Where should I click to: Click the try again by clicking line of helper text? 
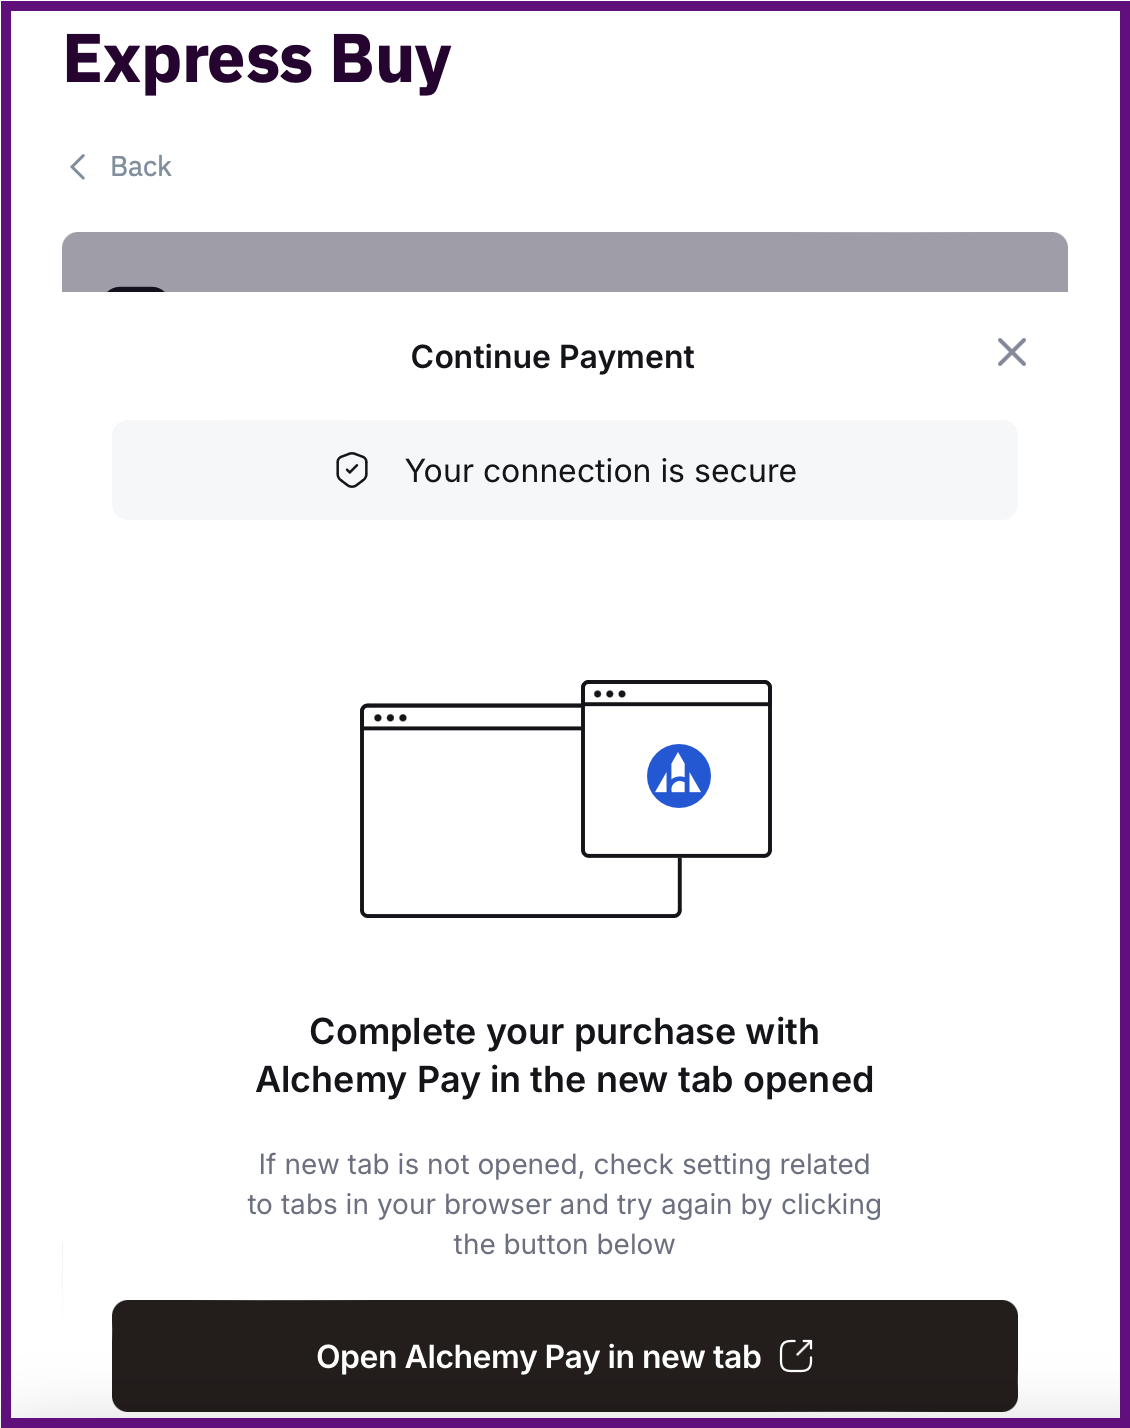[564, 1204]
